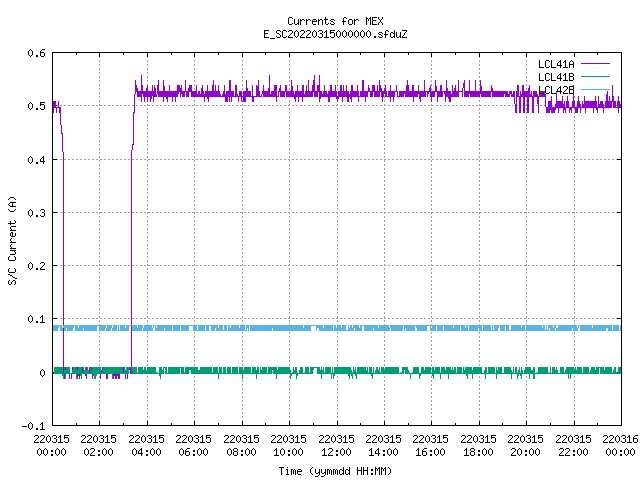Click the x-axis tick '220315 16:00'
This screenshot has height=480, width=640.
[x=431, y=445]
